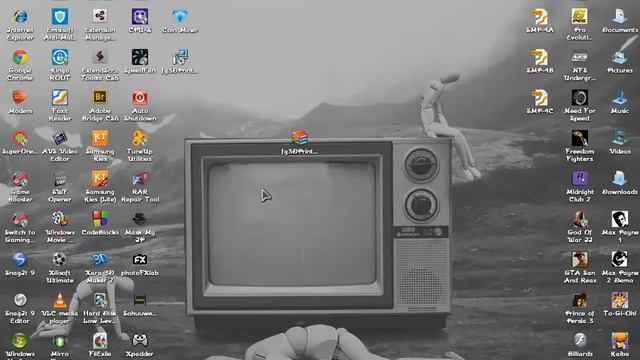Viewport: 640px width, 360px height.
Task: Click the SnagIt 9 icon
Action: pyautogui.click(x=20, y=260)
